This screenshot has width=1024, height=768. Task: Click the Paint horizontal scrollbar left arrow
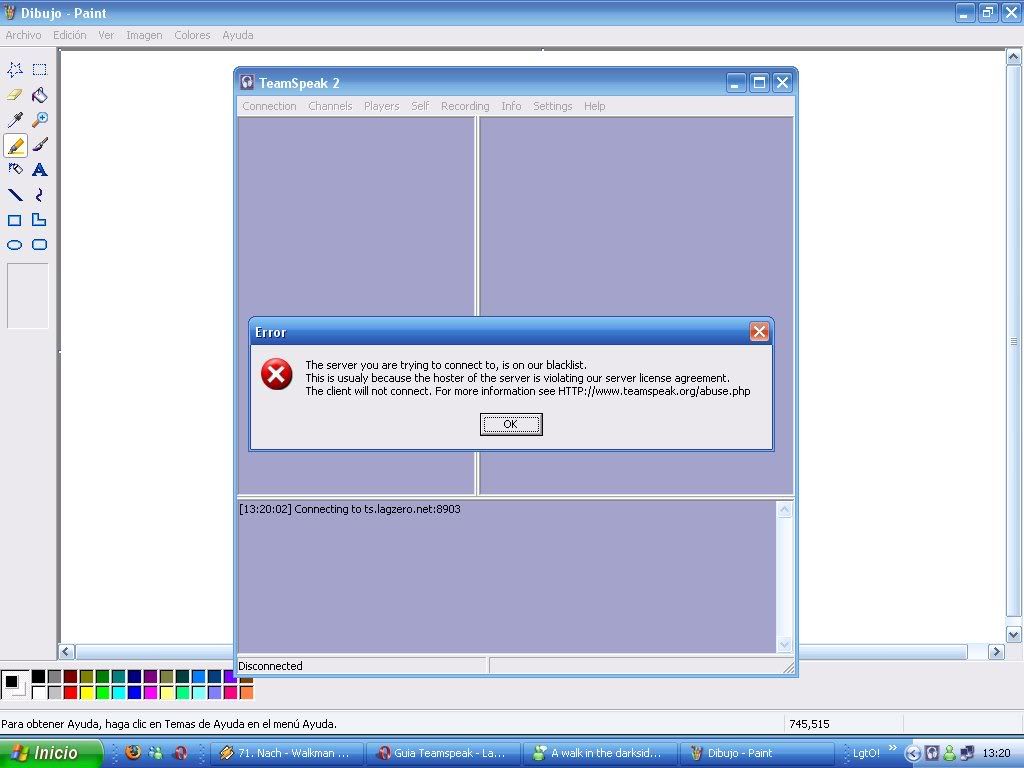66,651
